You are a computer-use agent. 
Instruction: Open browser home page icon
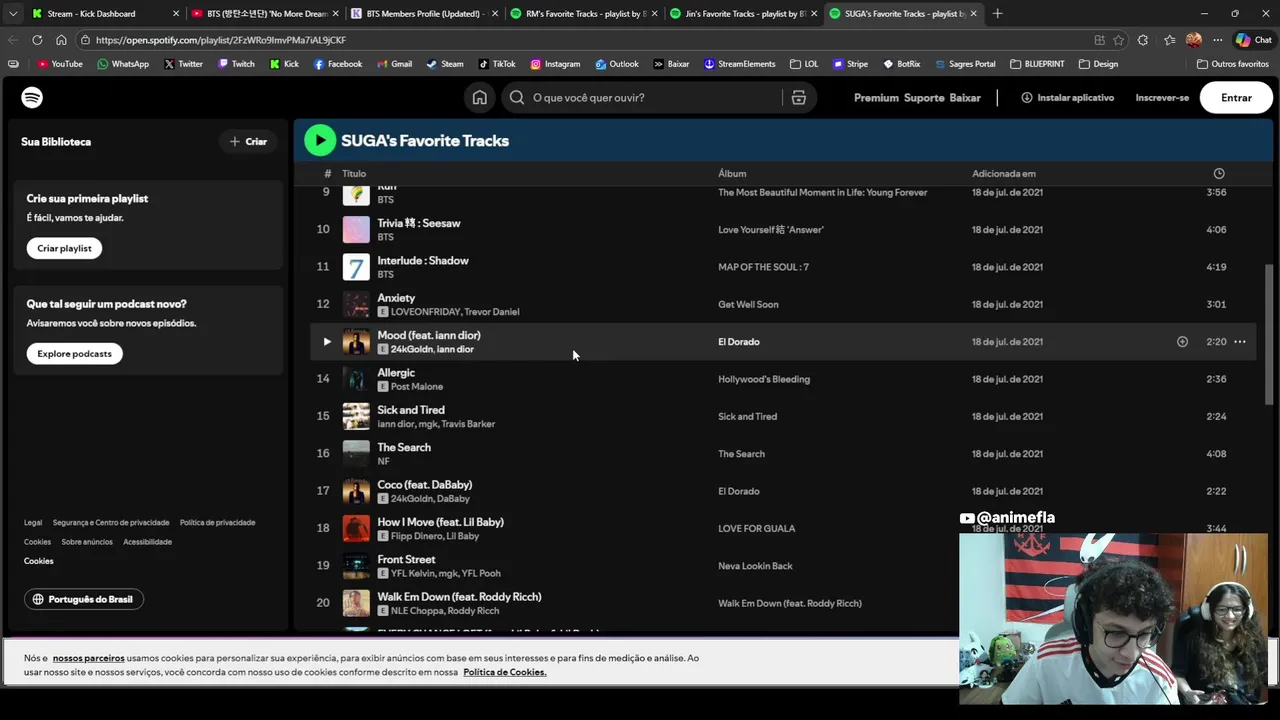61,40
